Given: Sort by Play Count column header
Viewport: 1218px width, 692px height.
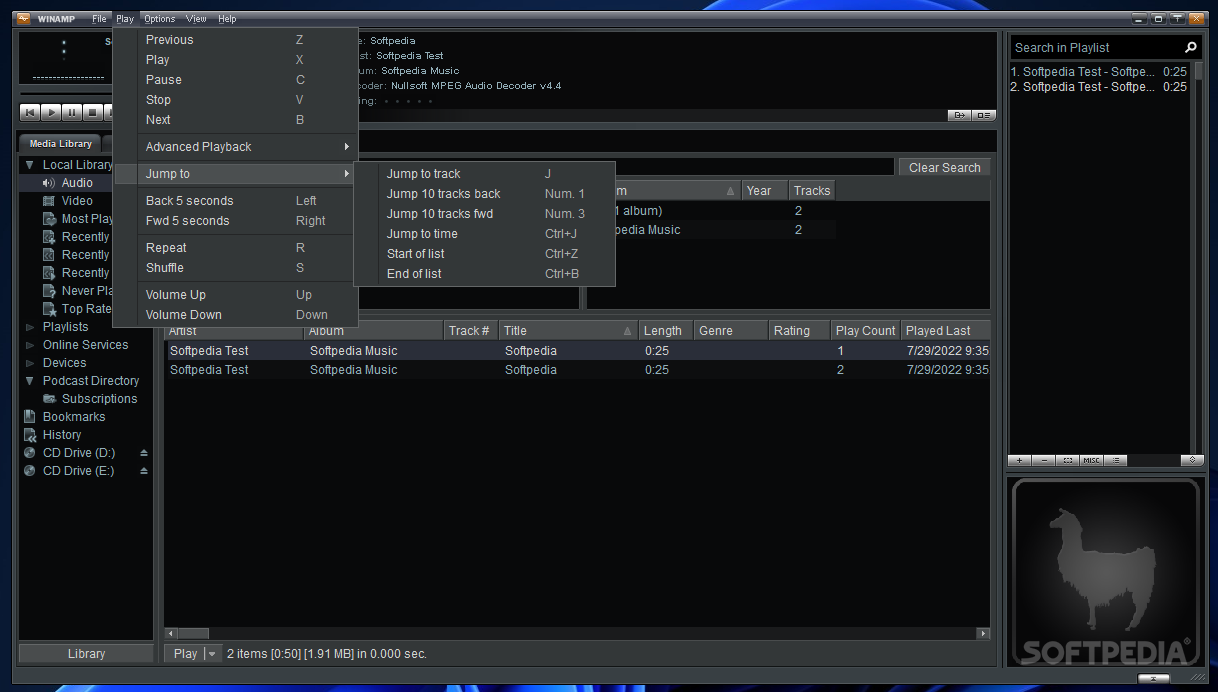Looking at the screenshot, I should point(865,331).
